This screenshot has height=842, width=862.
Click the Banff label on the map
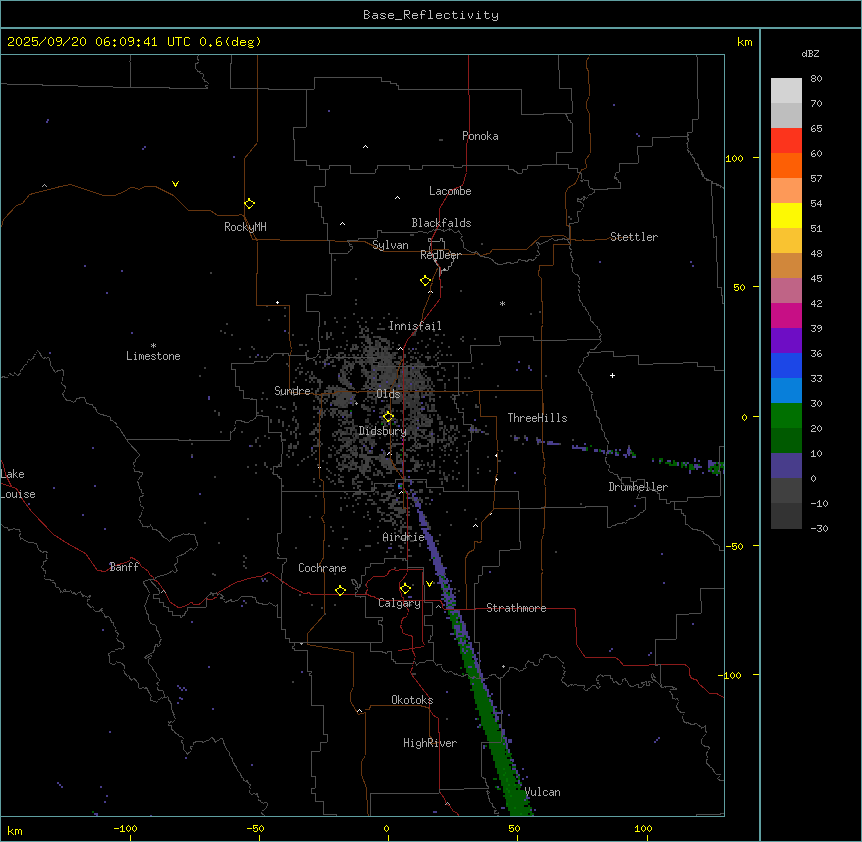click(125, 567)
